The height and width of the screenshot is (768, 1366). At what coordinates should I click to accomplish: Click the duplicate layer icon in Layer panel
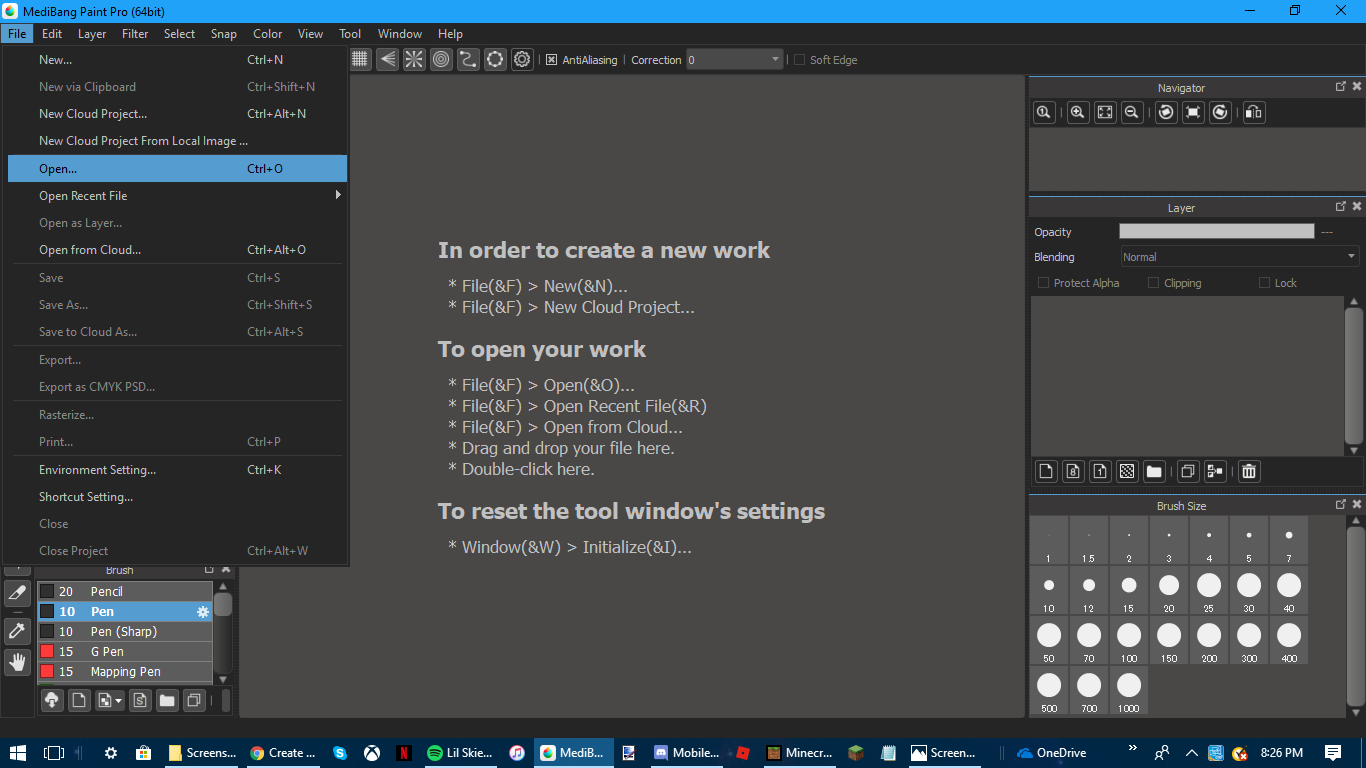tap(1188, 471)
